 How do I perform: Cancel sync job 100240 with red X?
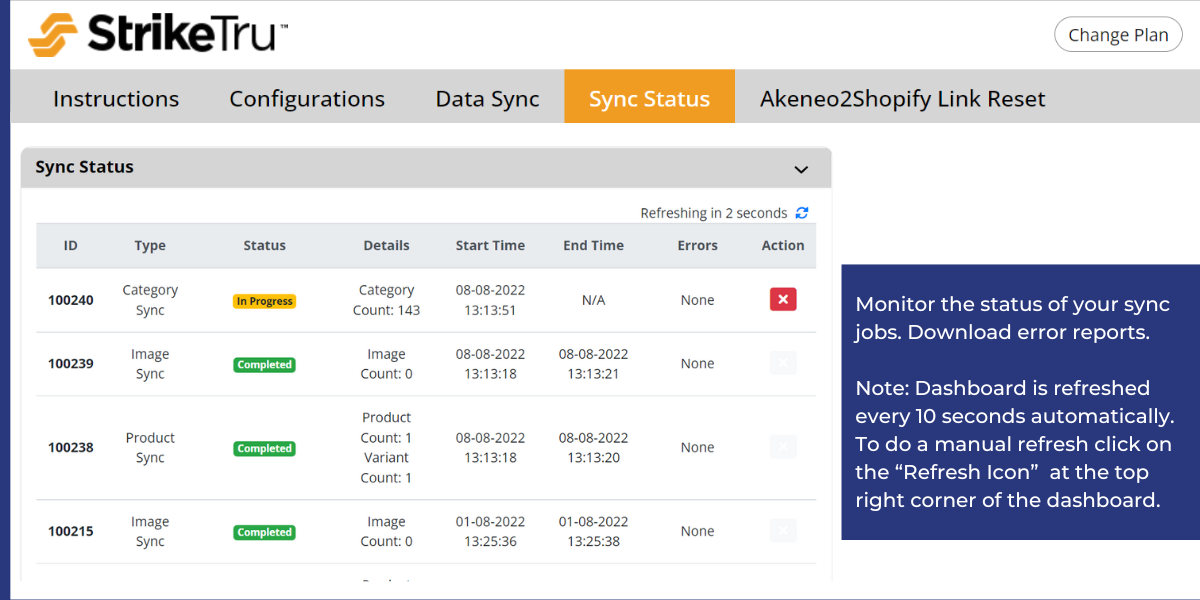coord(783,299)
